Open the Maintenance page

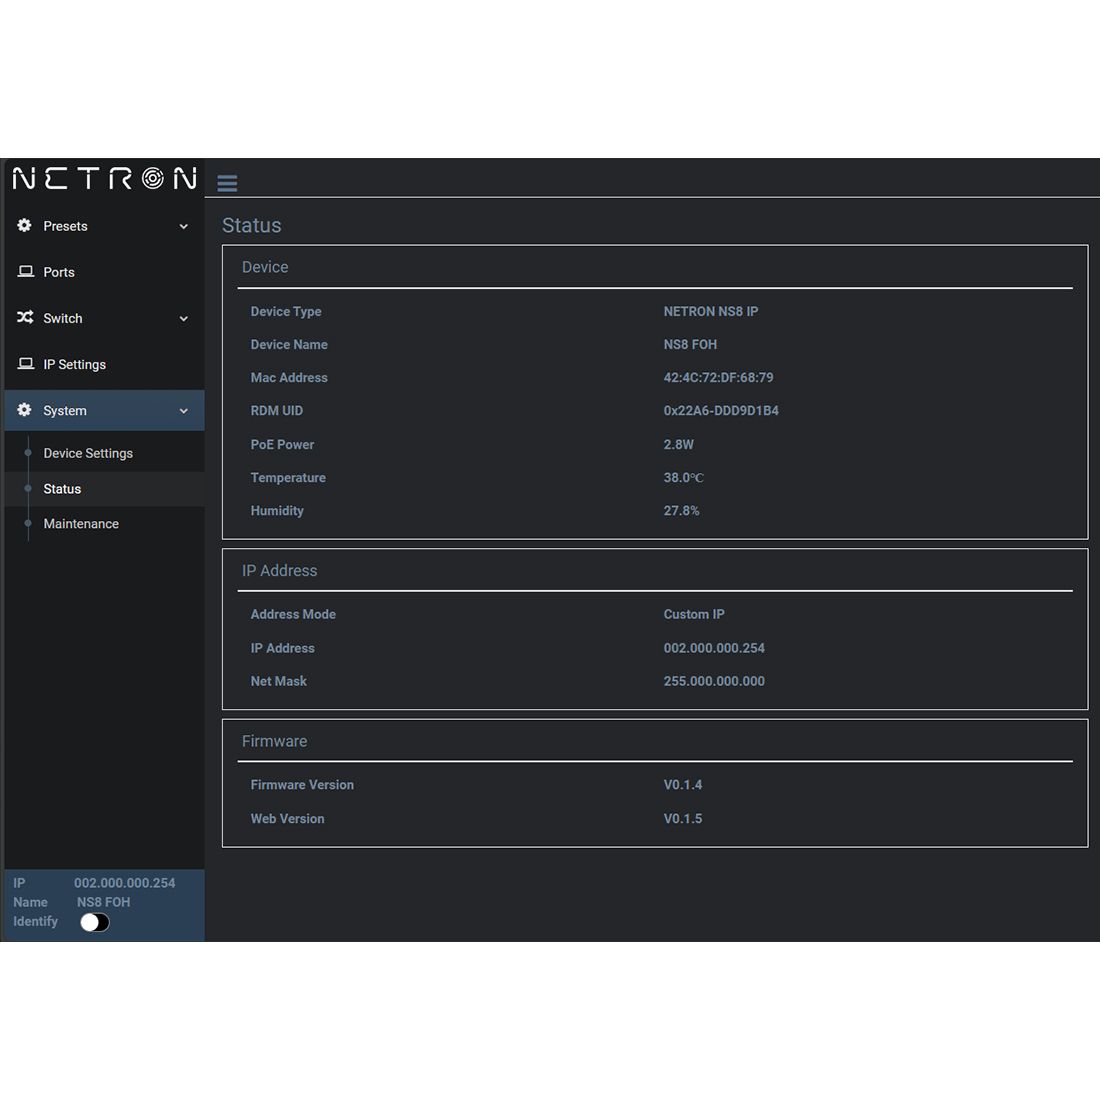tap(81, 524)
